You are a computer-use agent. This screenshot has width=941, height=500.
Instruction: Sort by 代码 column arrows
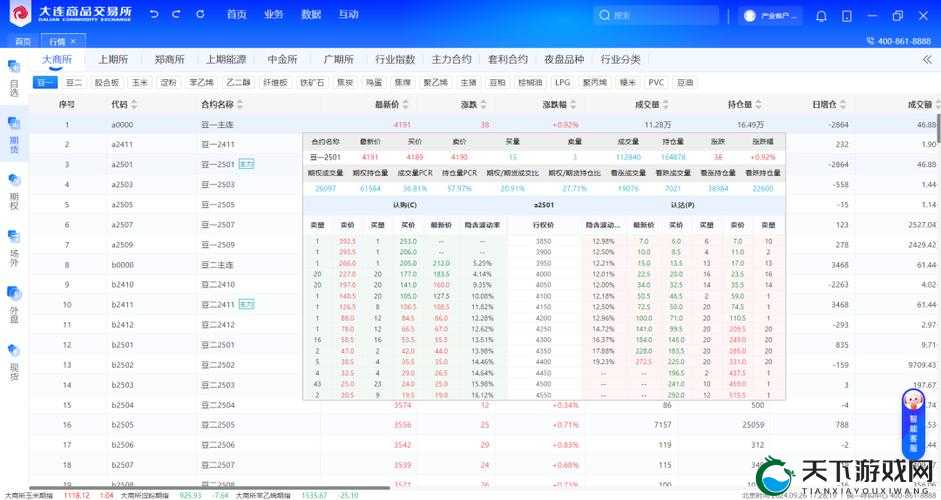pos(134,104)
